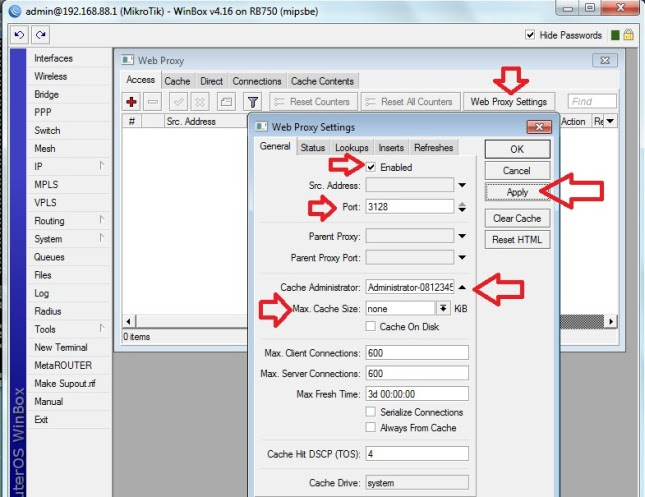Tick Serialize Connections checkbox
This screenshot has height=497, width=645.
(370, 412)
